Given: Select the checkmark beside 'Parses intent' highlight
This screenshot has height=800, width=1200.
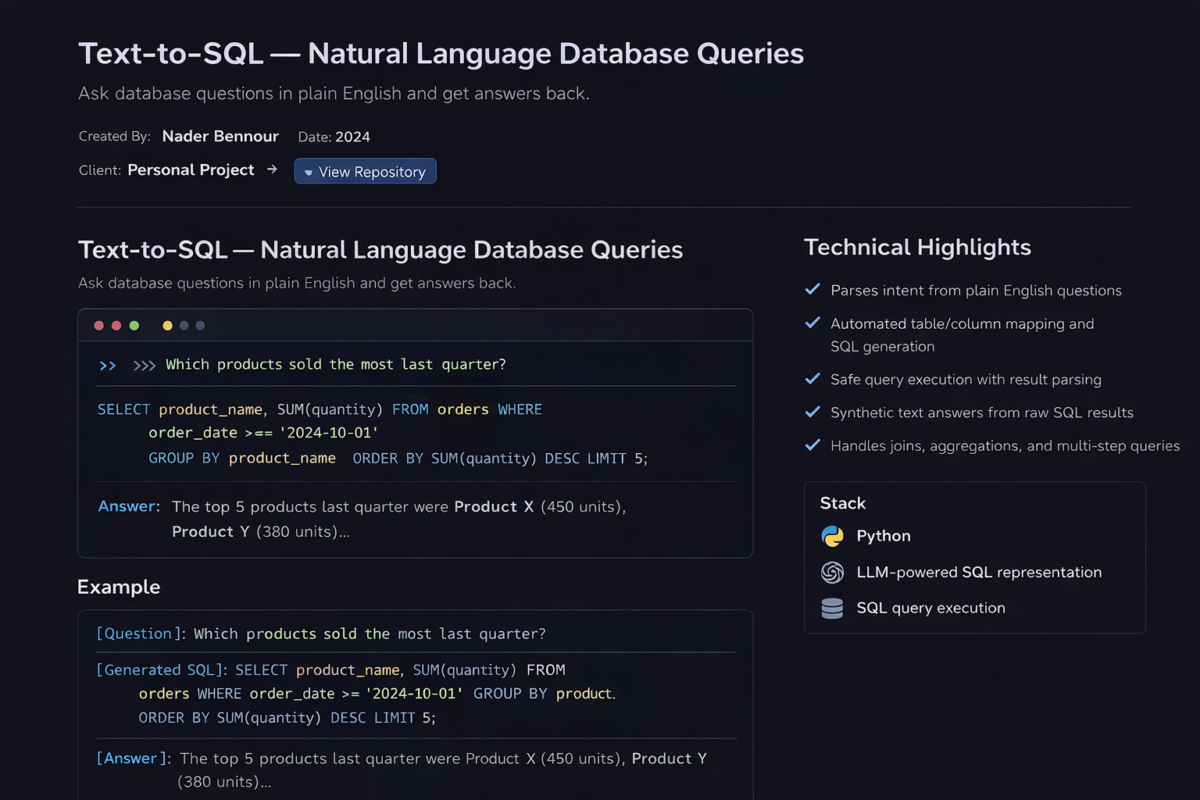Looking at the screenshot, I should click(812, 289).
